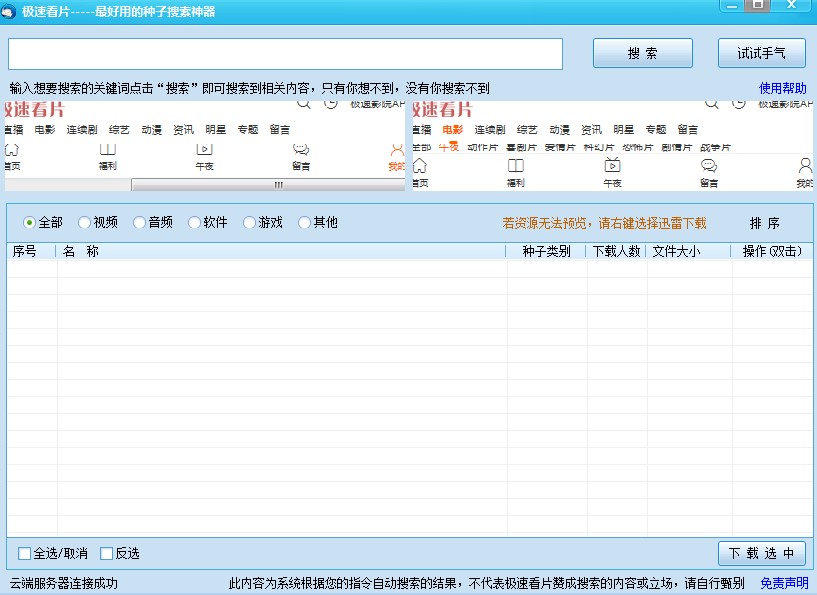Click the search magnifier icon in right preview

[711, 103]
